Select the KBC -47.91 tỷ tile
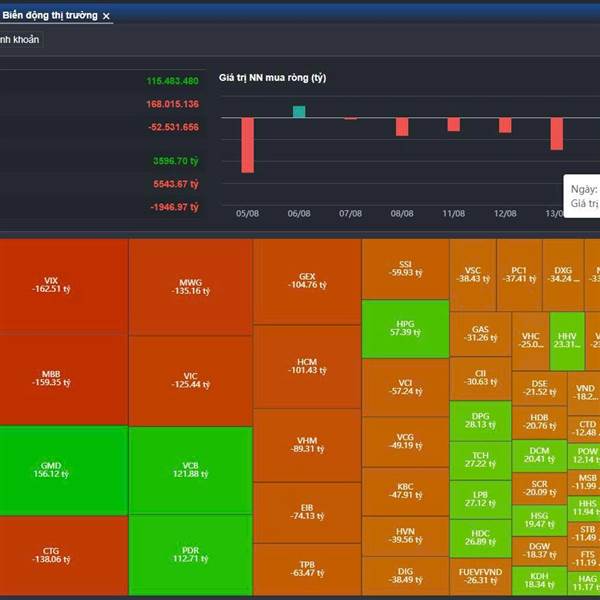600x600 pixels. tap(405, 492)
